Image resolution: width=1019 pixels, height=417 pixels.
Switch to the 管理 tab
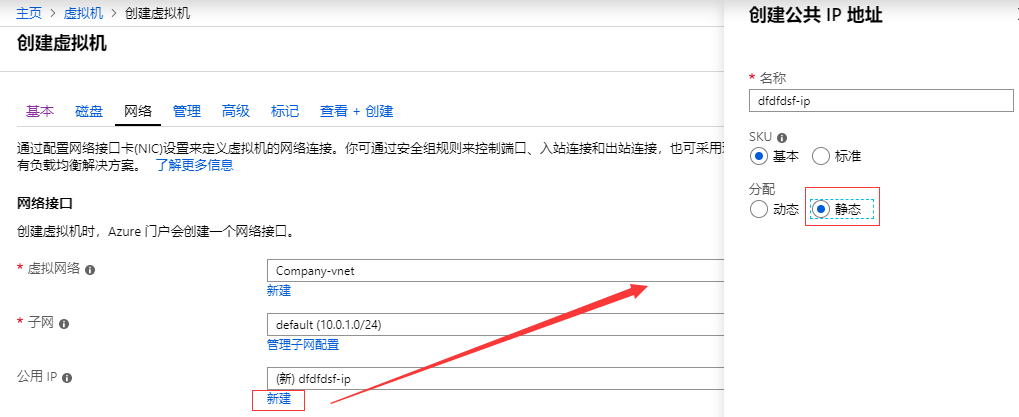point(186,111)
